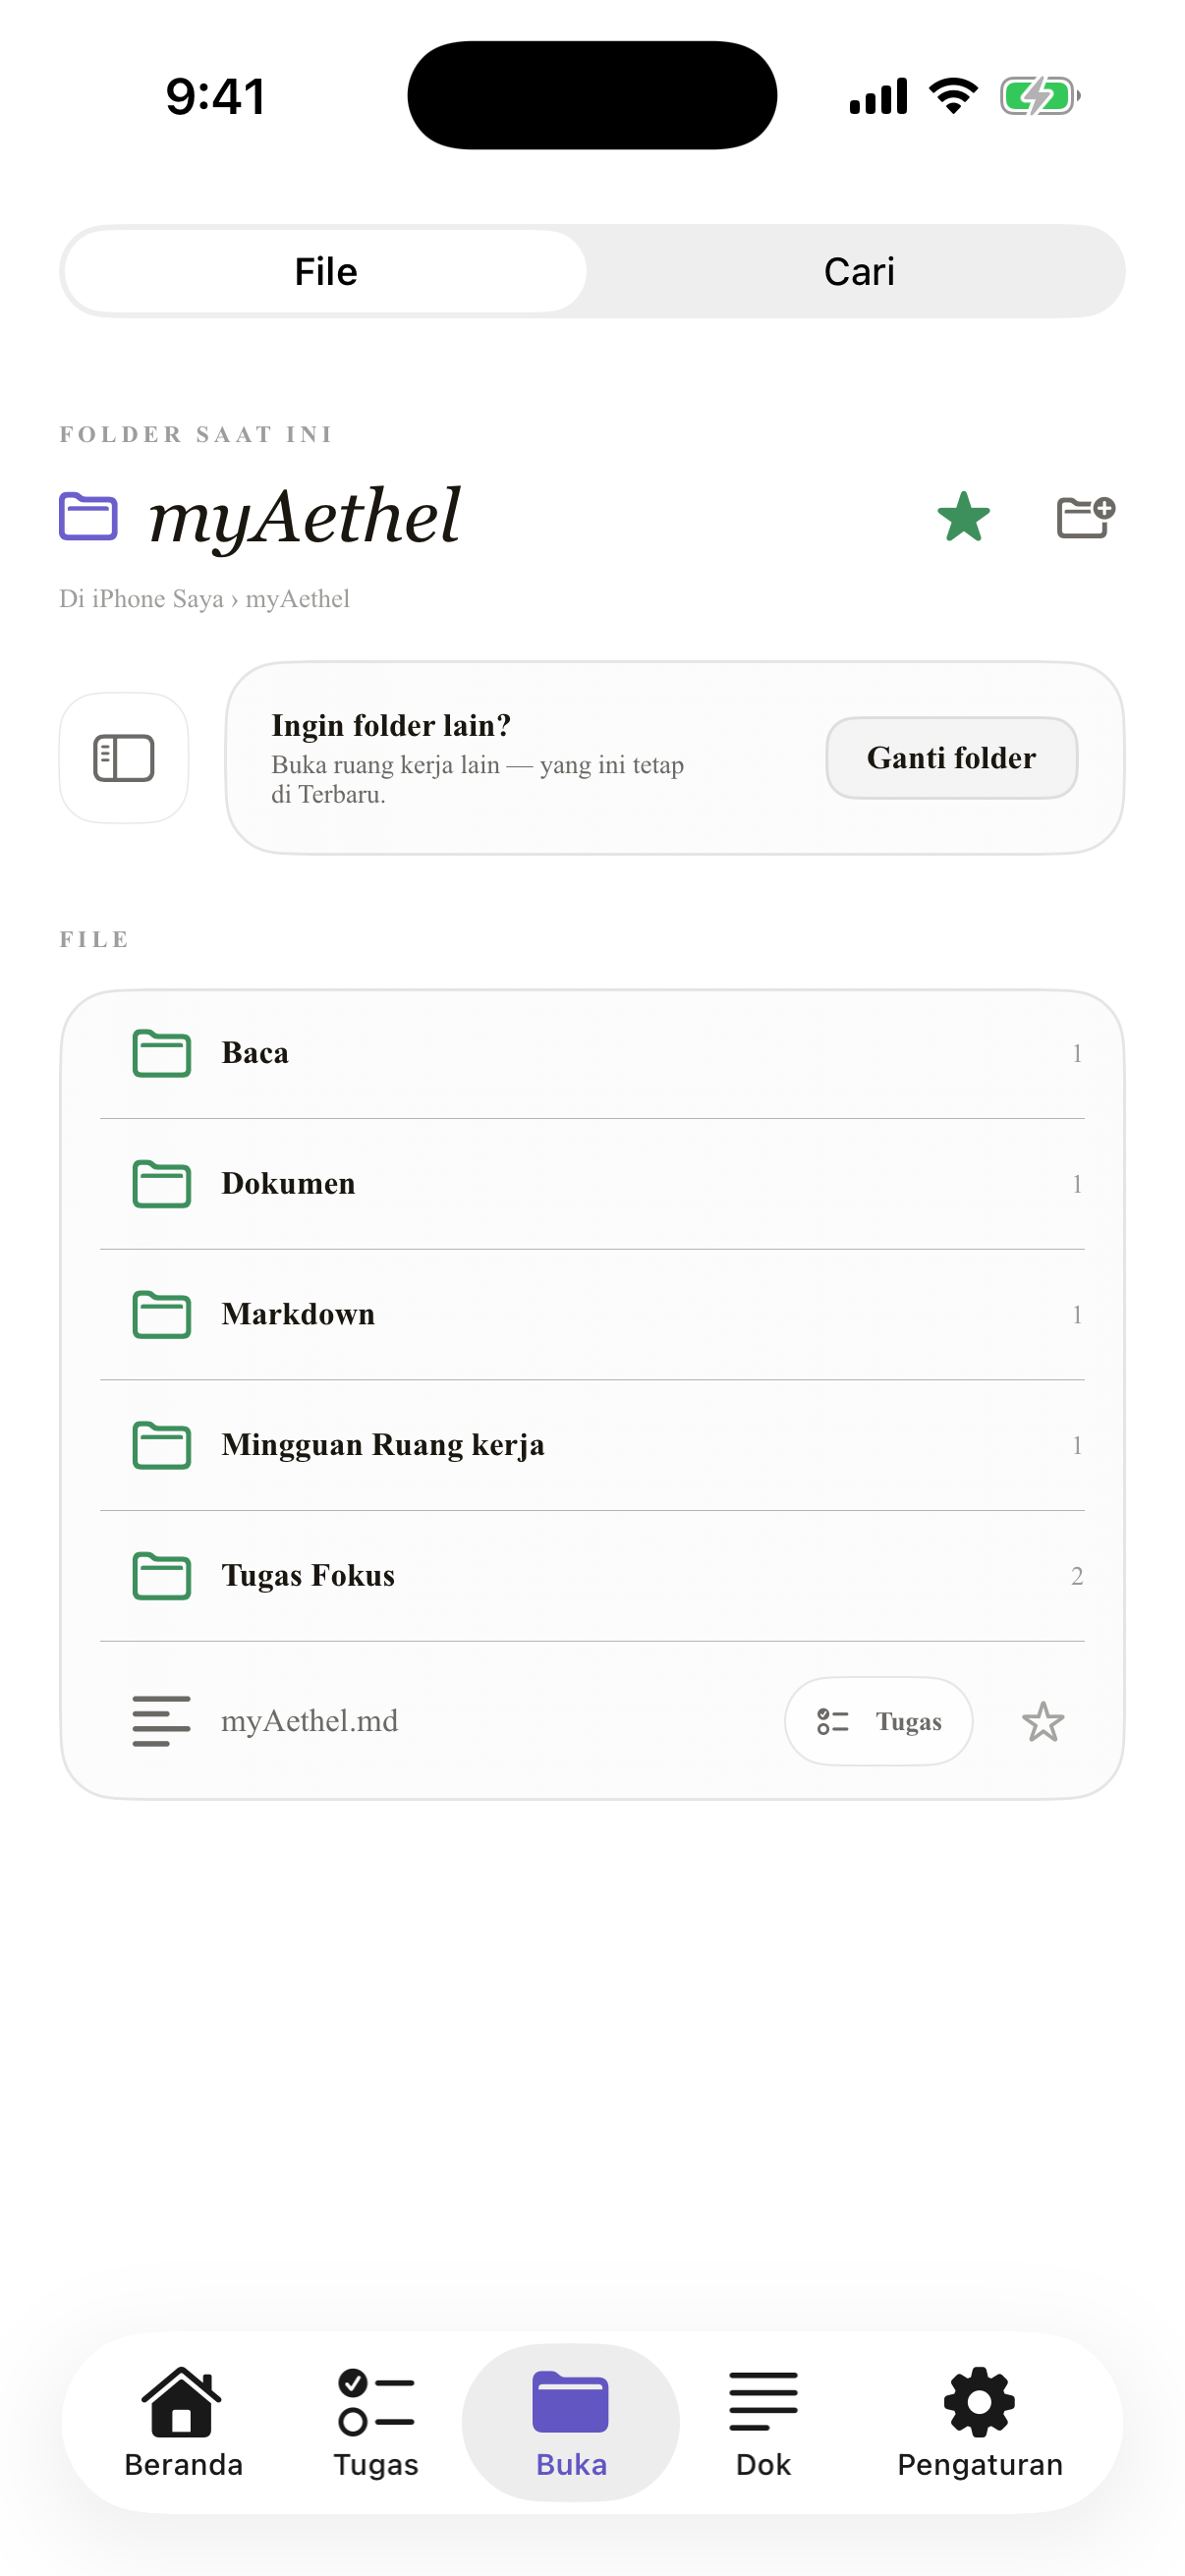The height and width of the screenshot is (2576, 1185).
Task: Tap the document lines icon for myAethel.md
Action: tap(161, 1720)
